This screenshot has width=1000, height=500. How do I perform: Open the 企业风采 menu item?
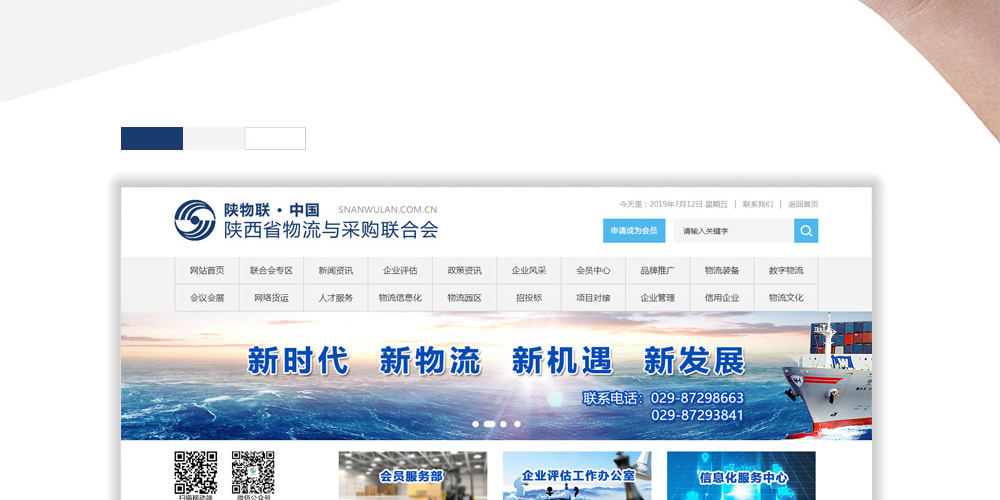point(529,270)
